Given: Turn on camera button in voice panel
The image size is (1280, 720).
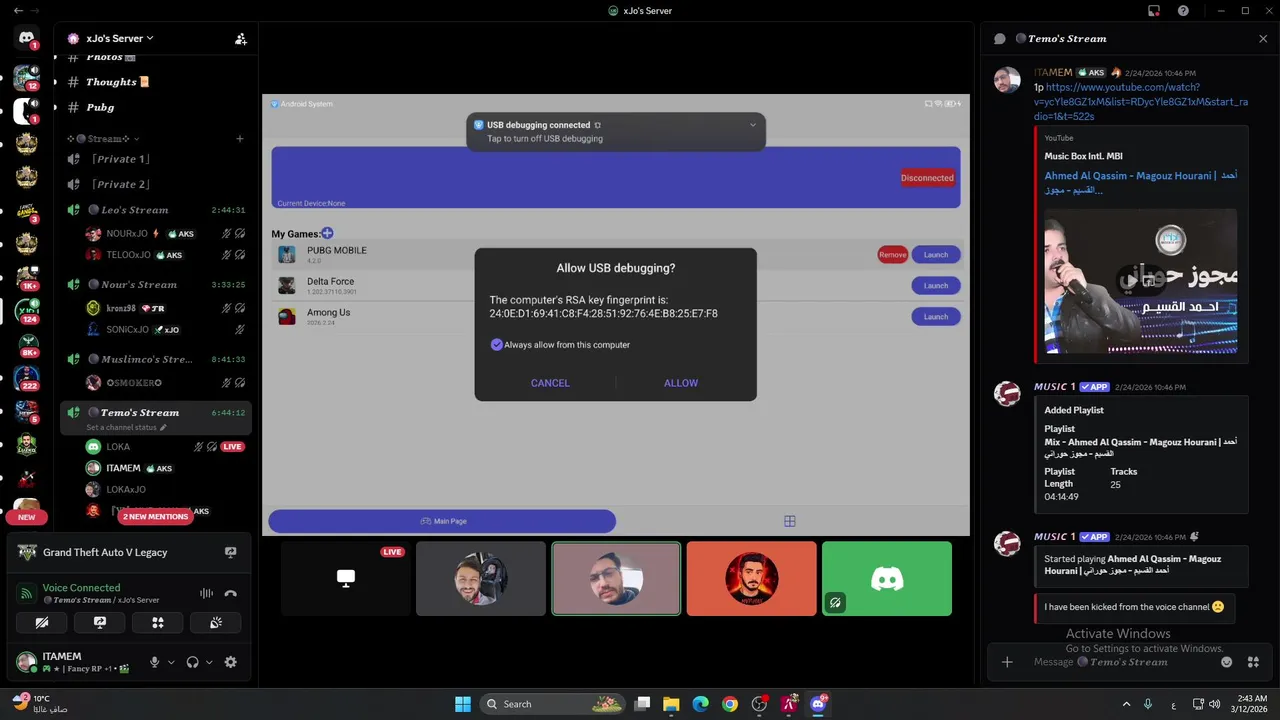Looking at the screenshot, I should [42, 622].
